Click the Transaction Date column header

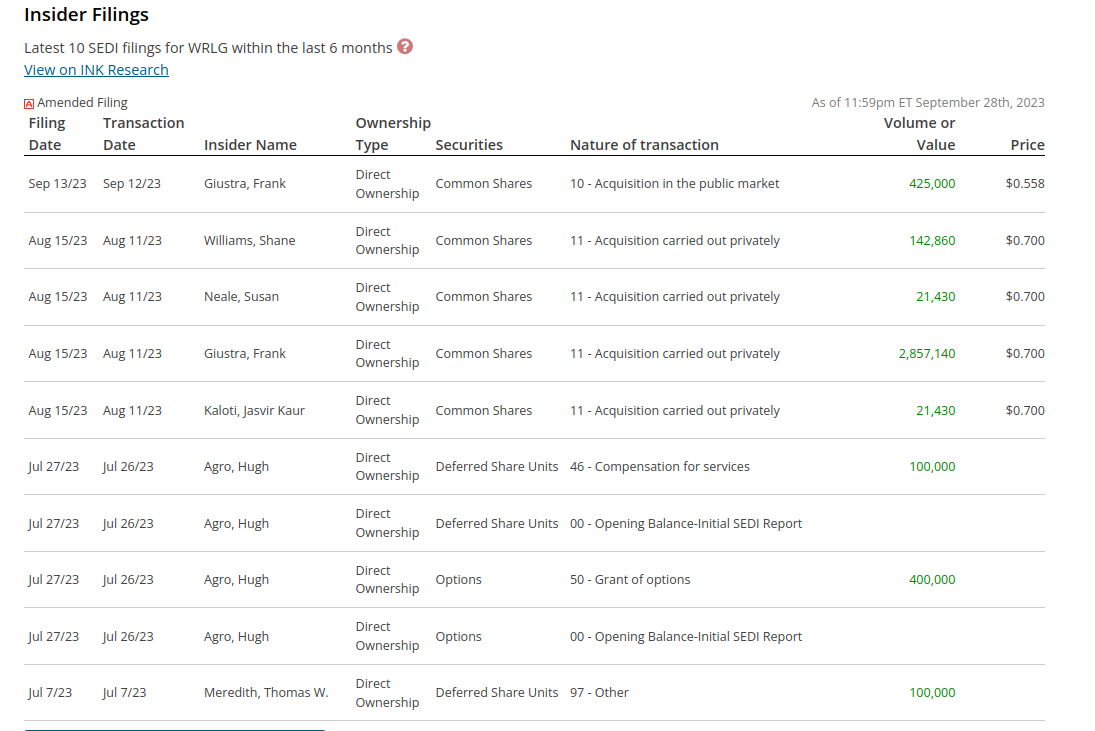[x=143, y=134]
